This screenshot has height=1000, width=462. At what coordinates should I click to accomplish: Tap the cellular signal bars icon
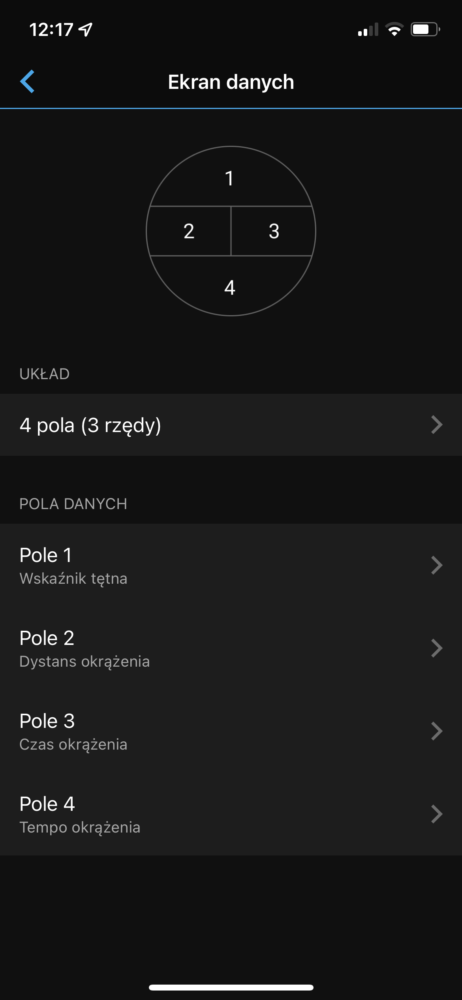coord(368,29)
